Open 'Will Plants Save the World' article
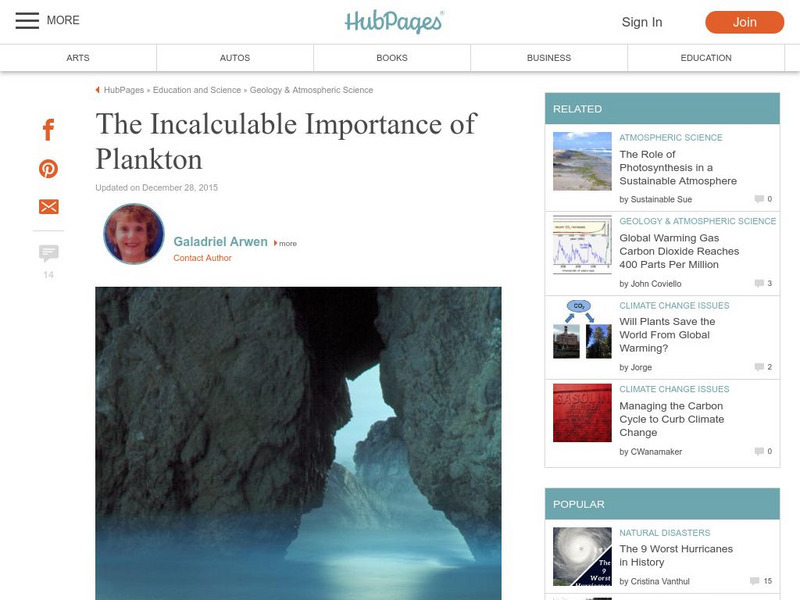 [667, 335]
